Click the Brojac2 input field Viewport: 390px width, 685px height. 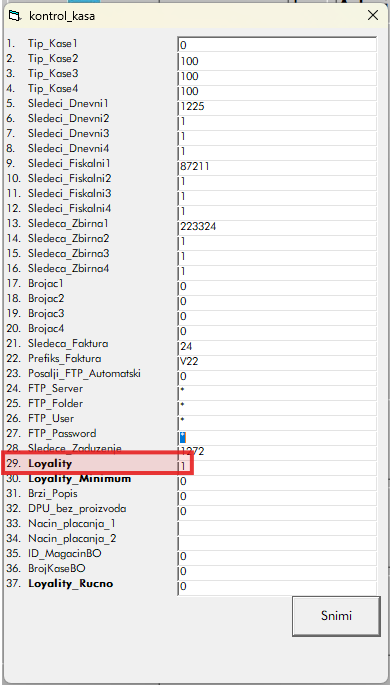click(277, 301)
